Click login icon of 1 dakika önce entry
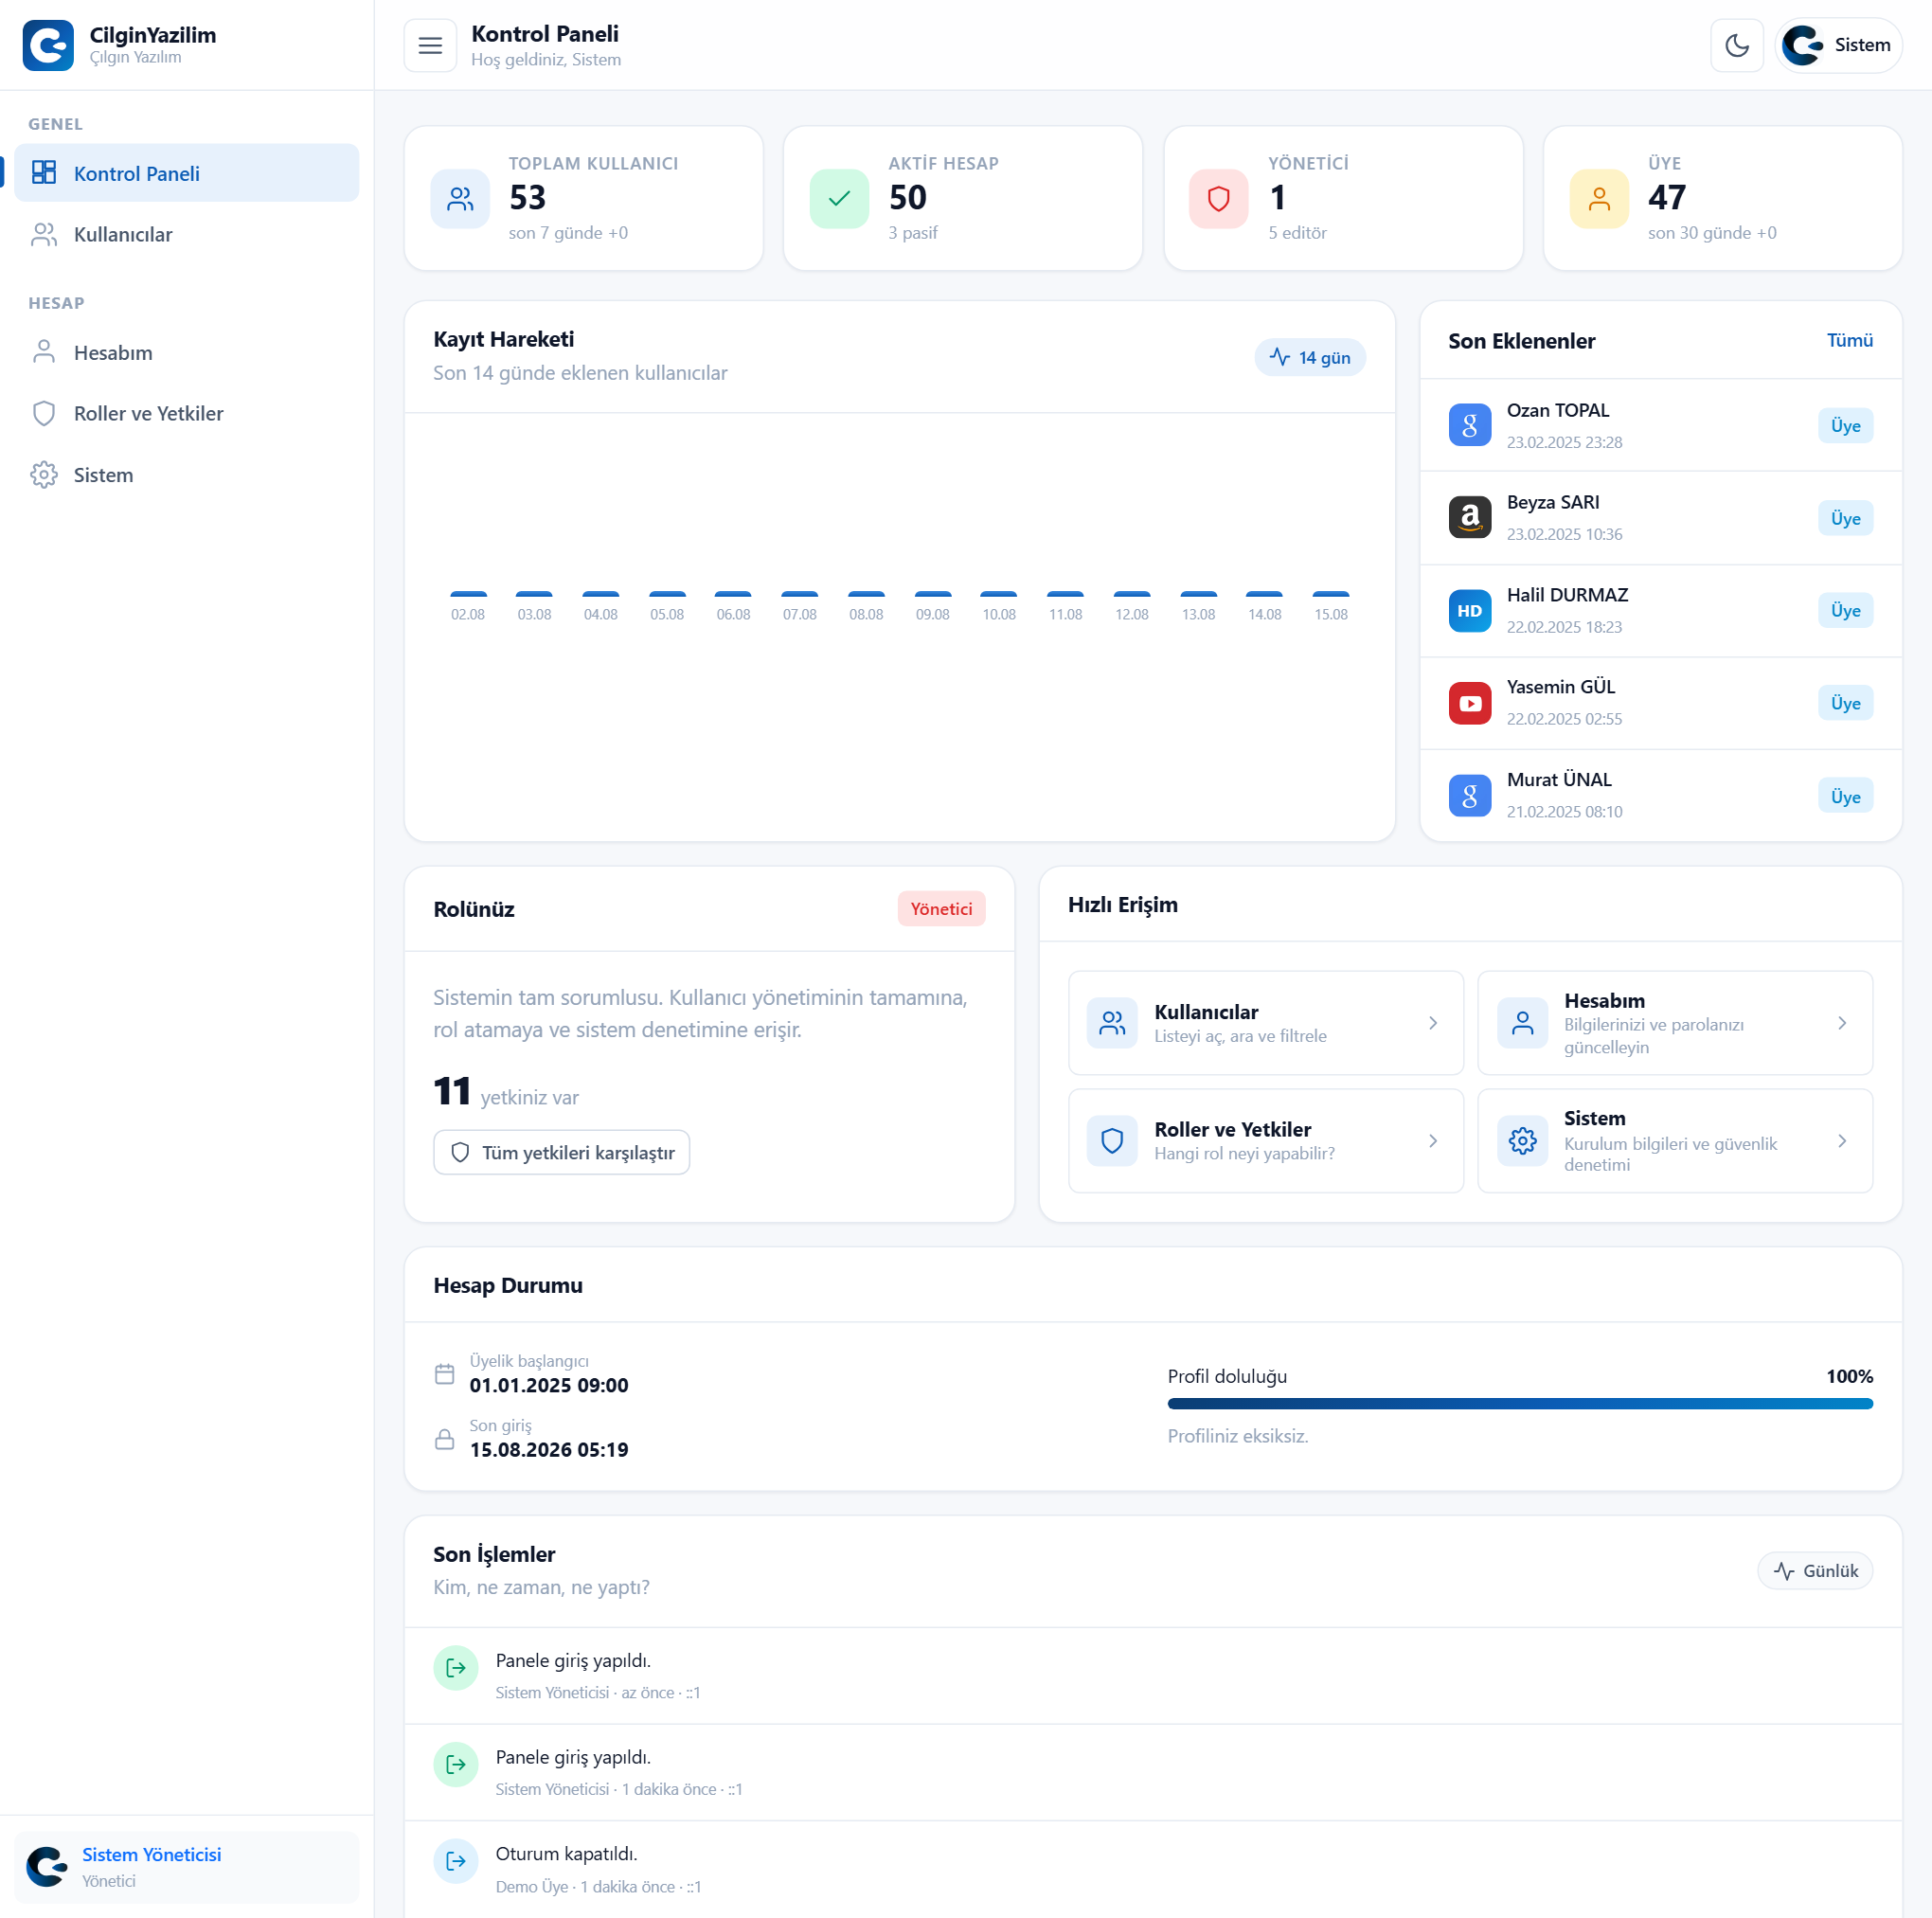 click(455, 1764)
